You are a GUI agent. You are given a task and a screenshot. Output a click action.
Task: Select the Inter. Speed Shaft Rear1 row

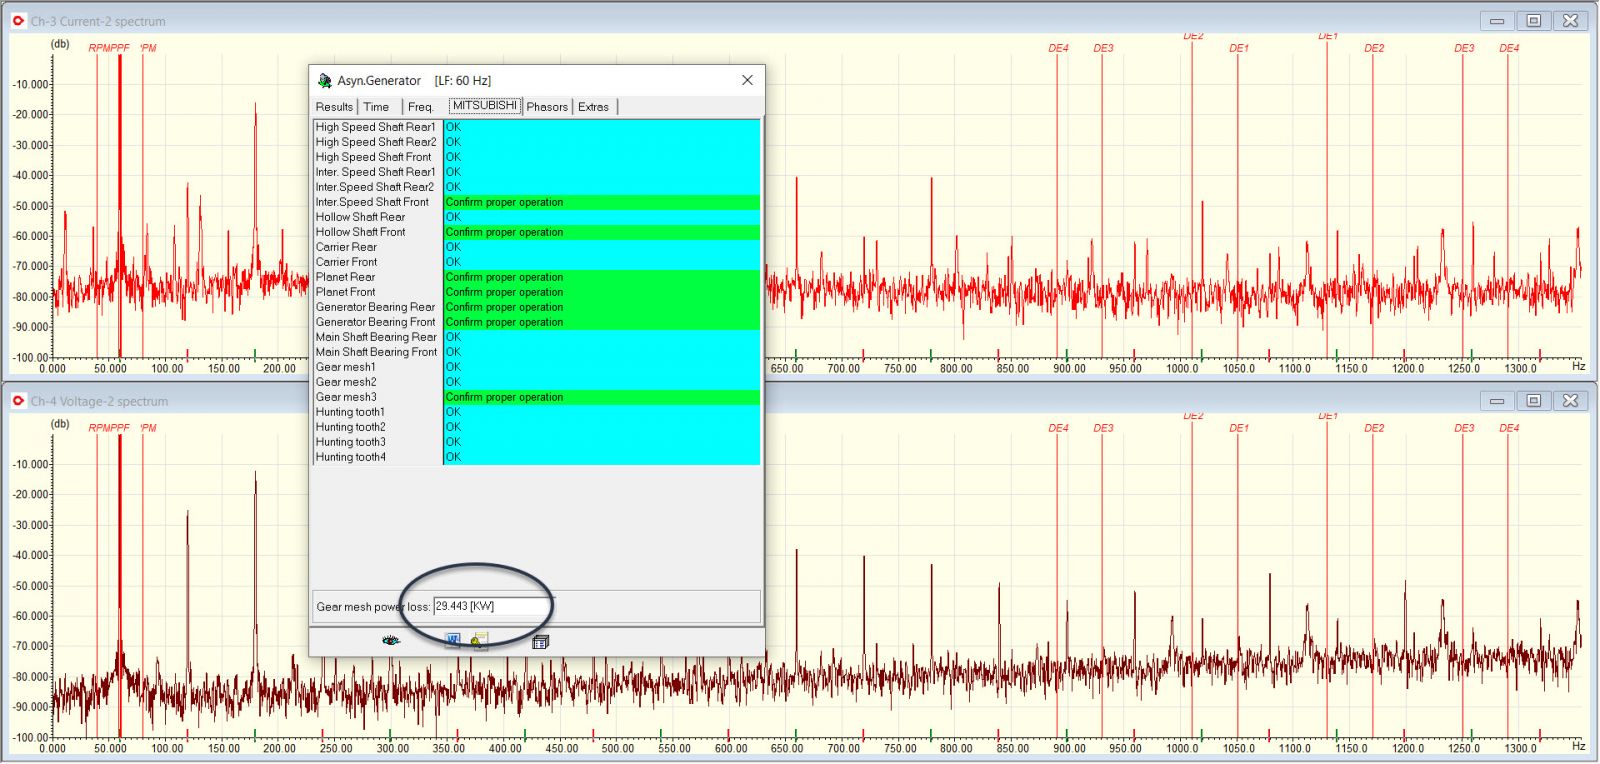coord(537,172)
